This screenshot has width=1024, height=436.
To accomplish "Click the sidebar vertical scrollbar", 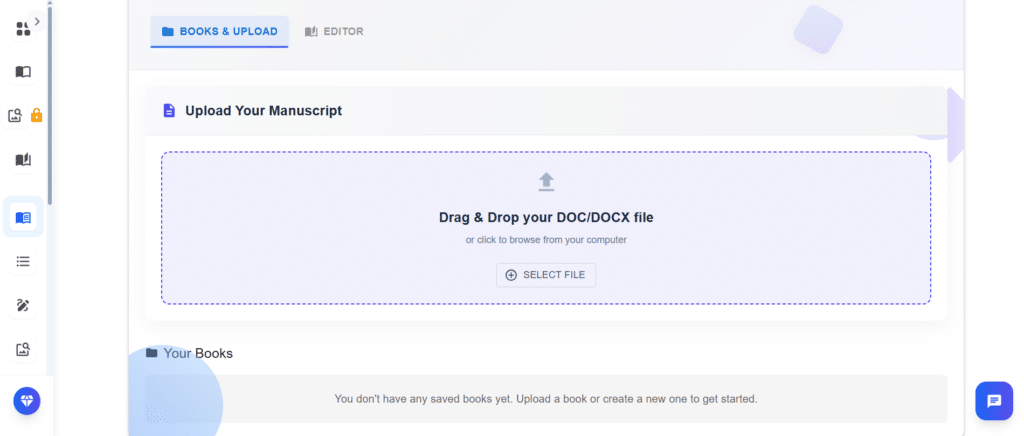I will 49,100.
